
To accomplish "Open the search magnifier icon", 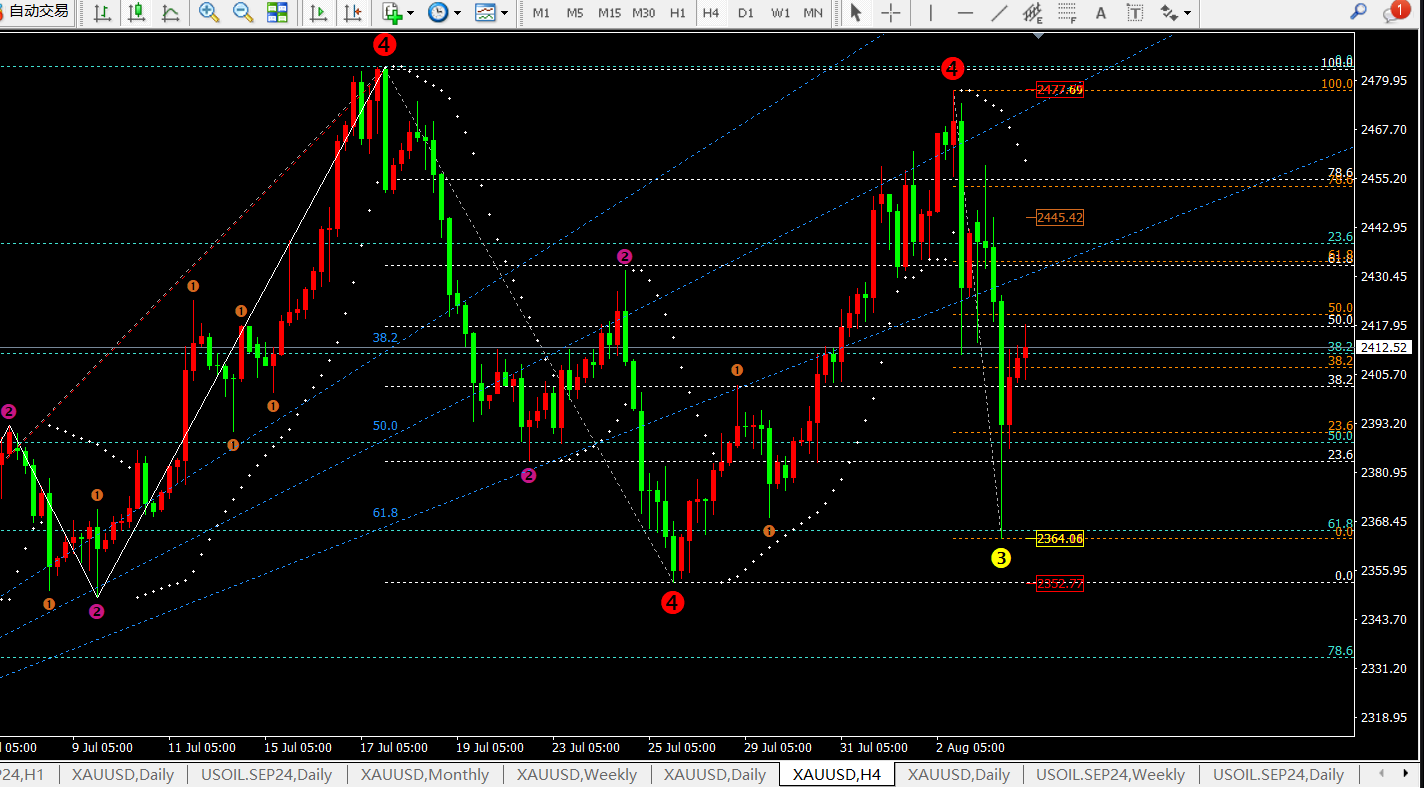I will tap(1358, 12).
